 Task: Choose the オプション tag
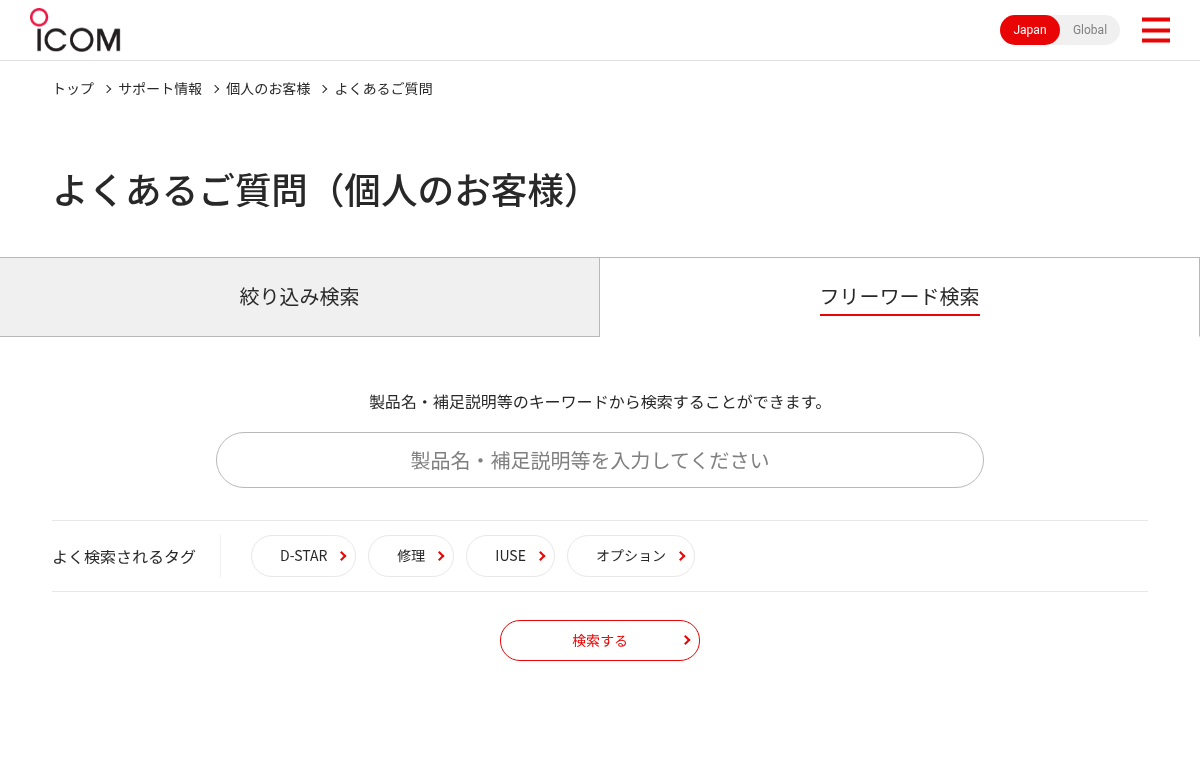(631, 556)
